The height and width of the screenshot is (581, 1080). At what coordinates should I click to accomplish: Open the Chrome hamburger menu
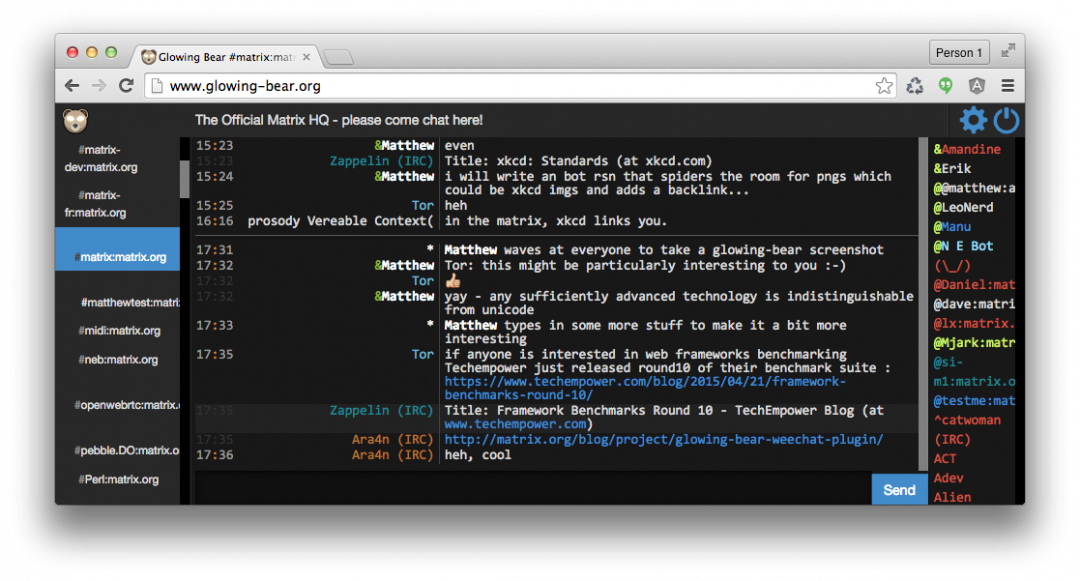point(1008,86)
